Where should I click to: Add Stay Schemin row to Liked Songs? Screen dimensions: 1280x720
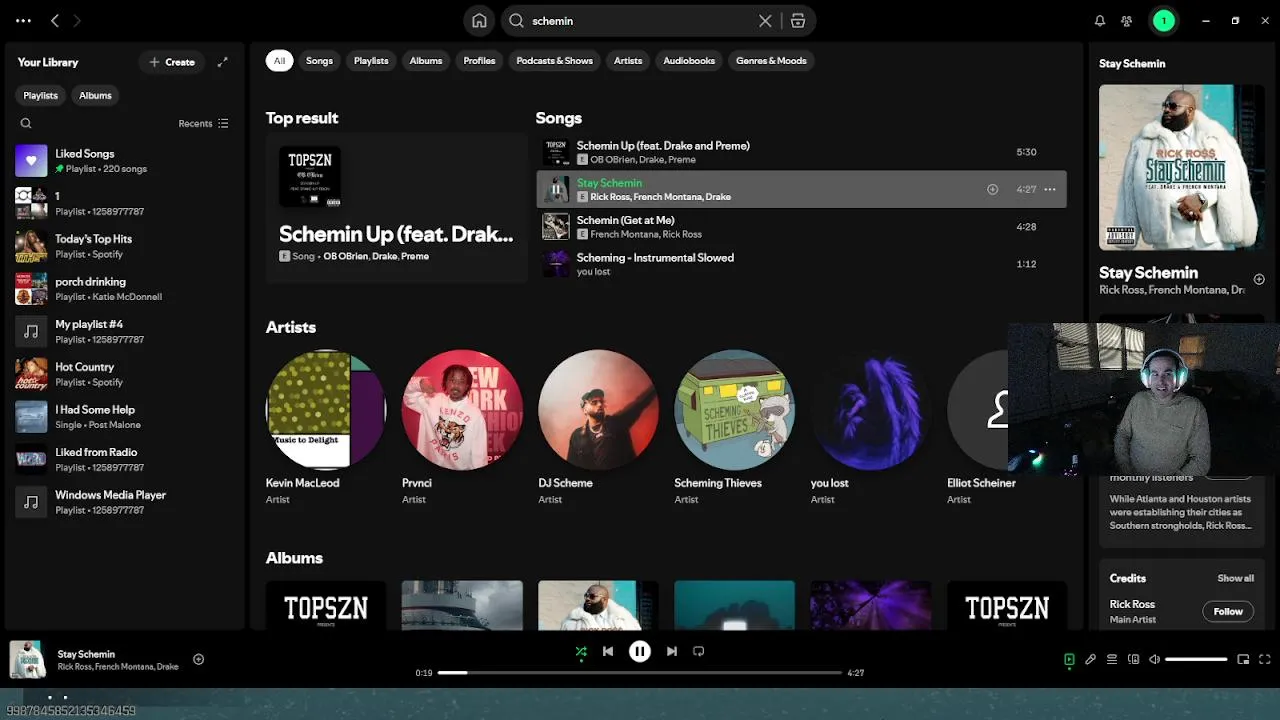(x=992, y=189)
